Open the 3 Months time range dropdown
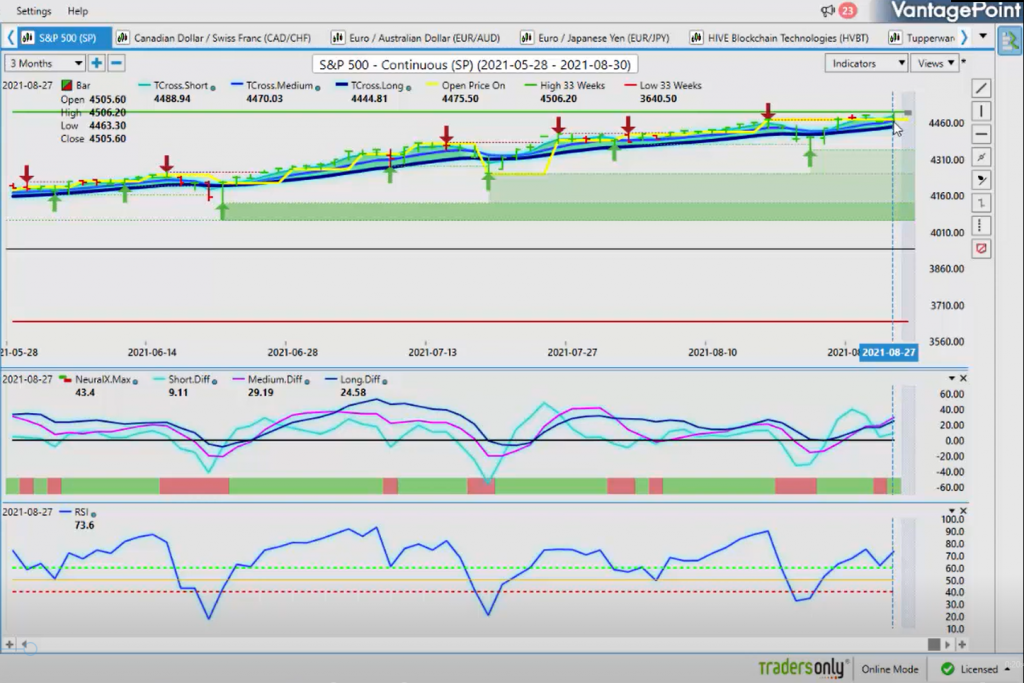Screen dimensions: 1024x683 45,63
